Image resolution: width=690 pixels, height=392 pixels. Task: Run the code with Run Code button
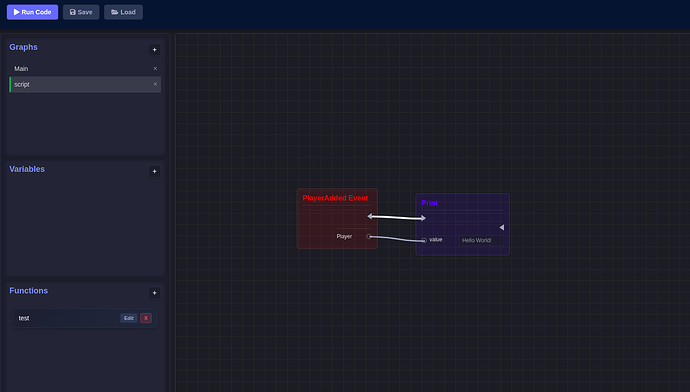pyautogui.click(x=32, y=12)
